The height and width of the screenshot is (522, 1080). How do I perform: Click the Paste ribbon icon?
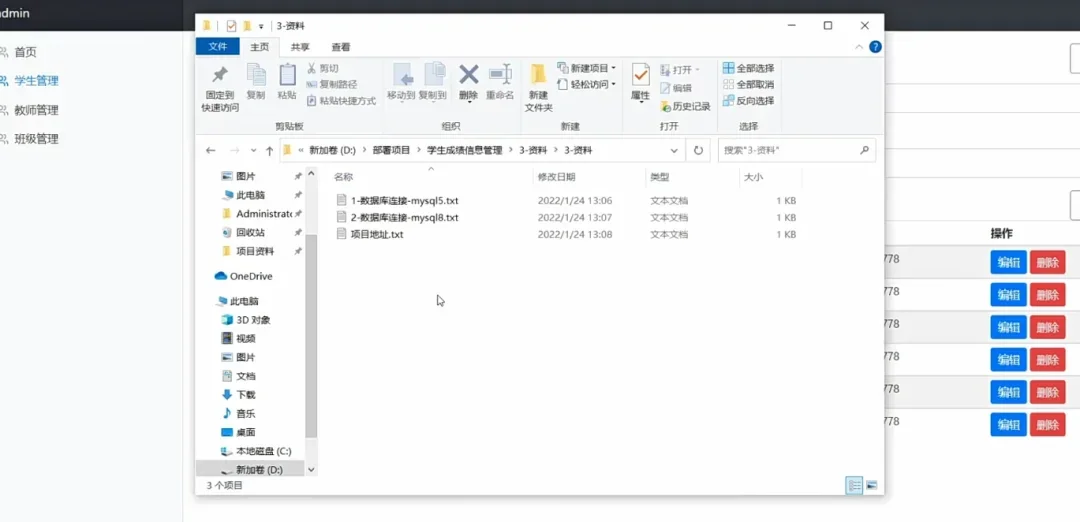point(287,82)
